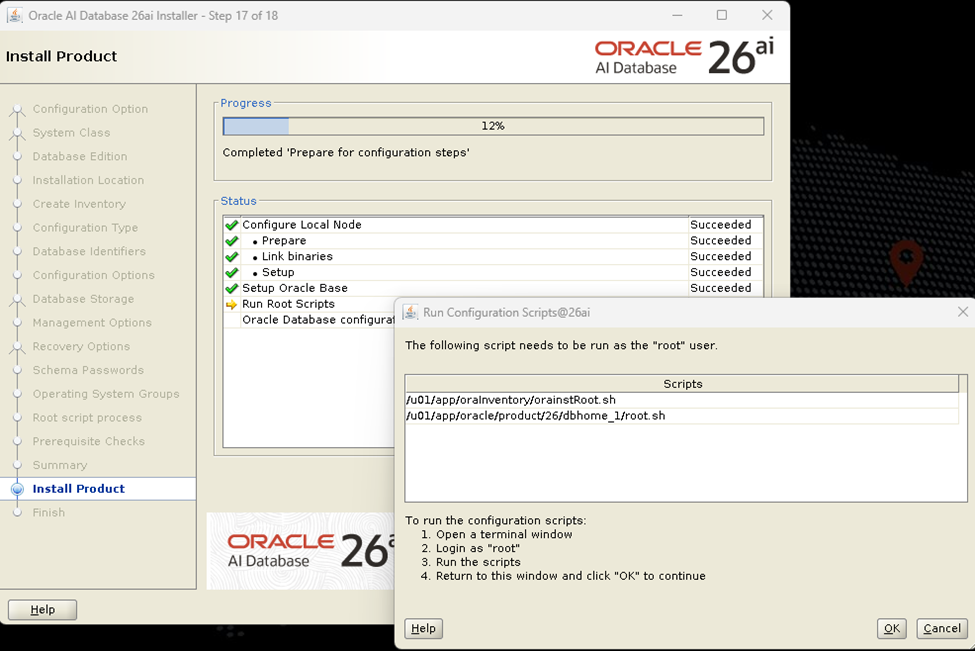Click the Java icon in Run Configuration Scripts dialog

(410, 312)
